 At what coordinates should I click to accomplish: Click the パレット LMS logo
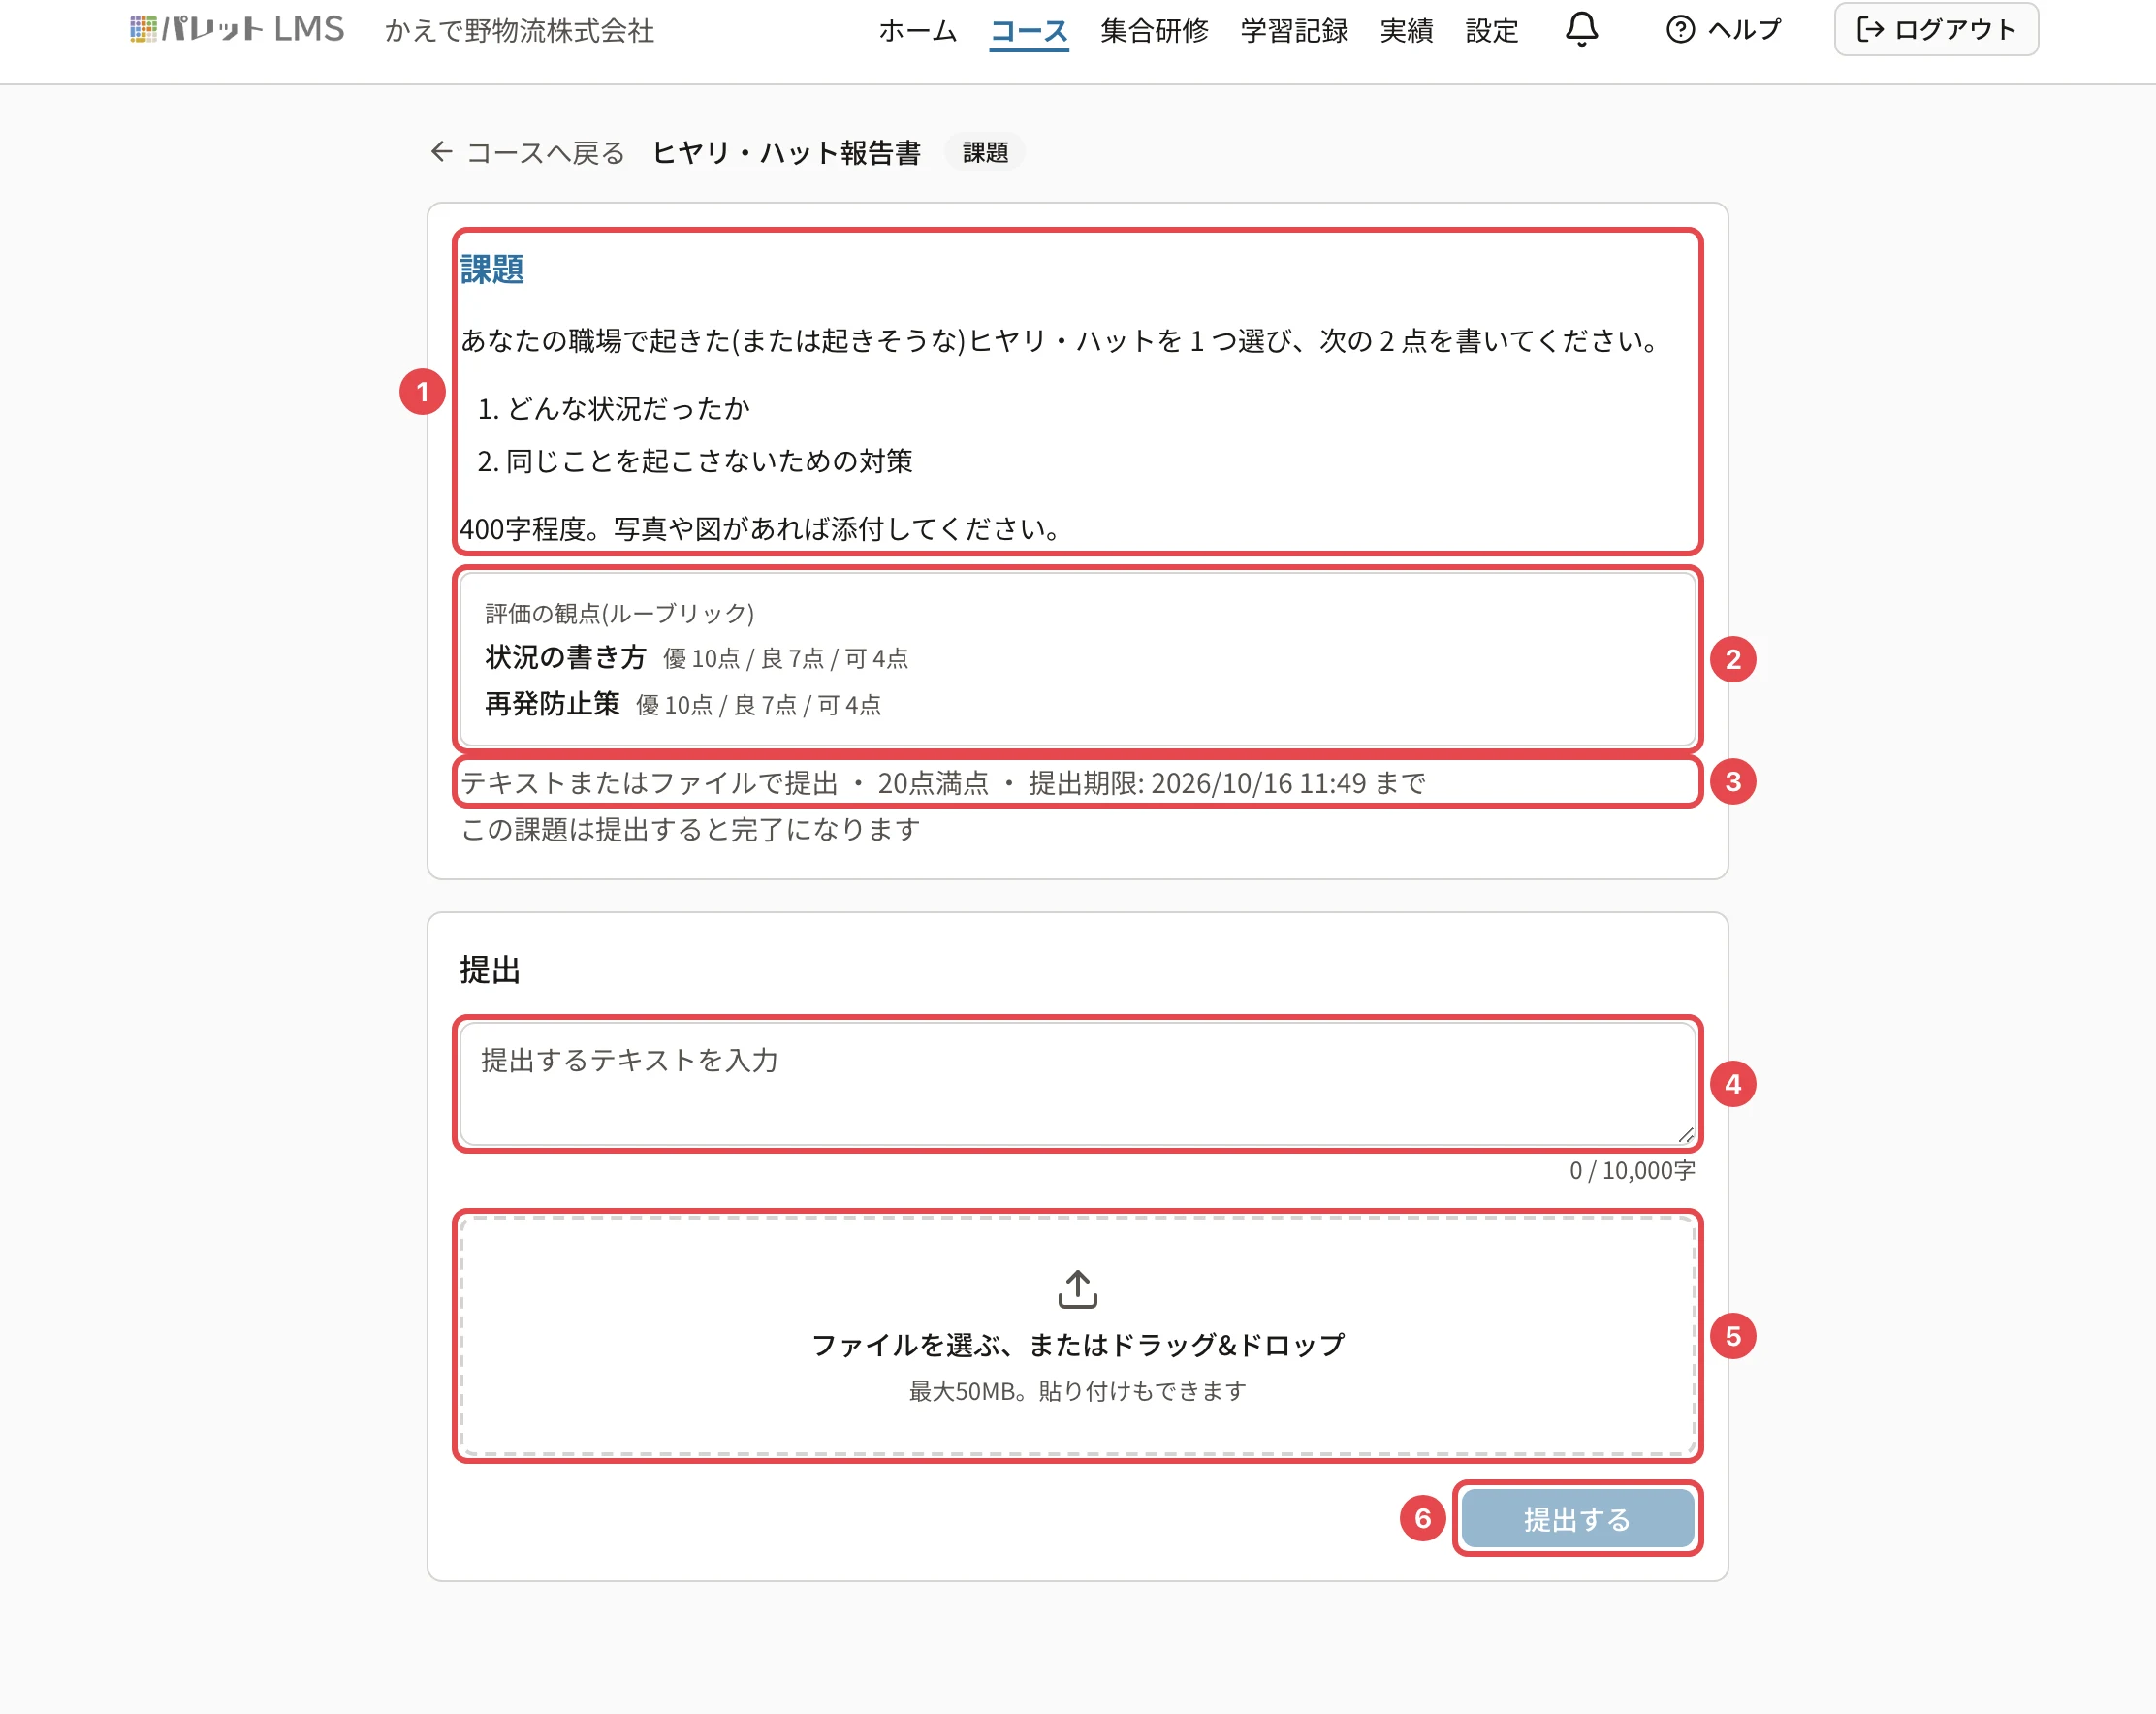237,30
